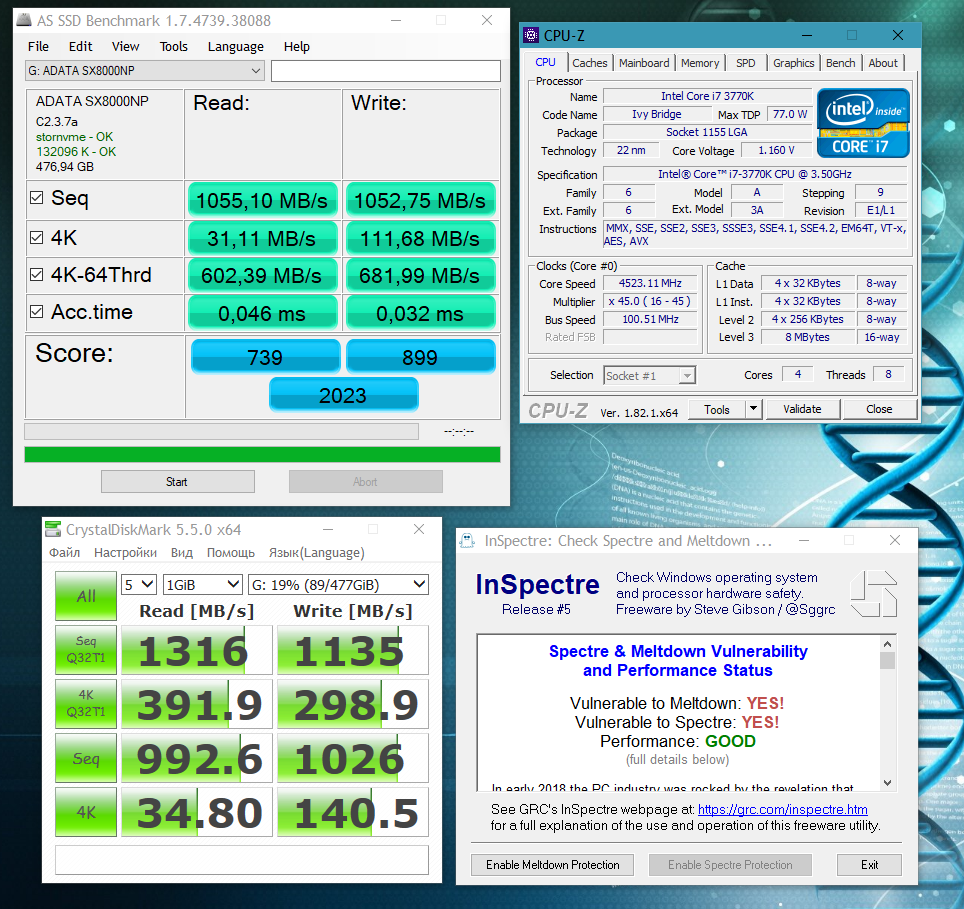
Task: Toggle the Acc.time test checkbox
Action: [x=37, y=312]
